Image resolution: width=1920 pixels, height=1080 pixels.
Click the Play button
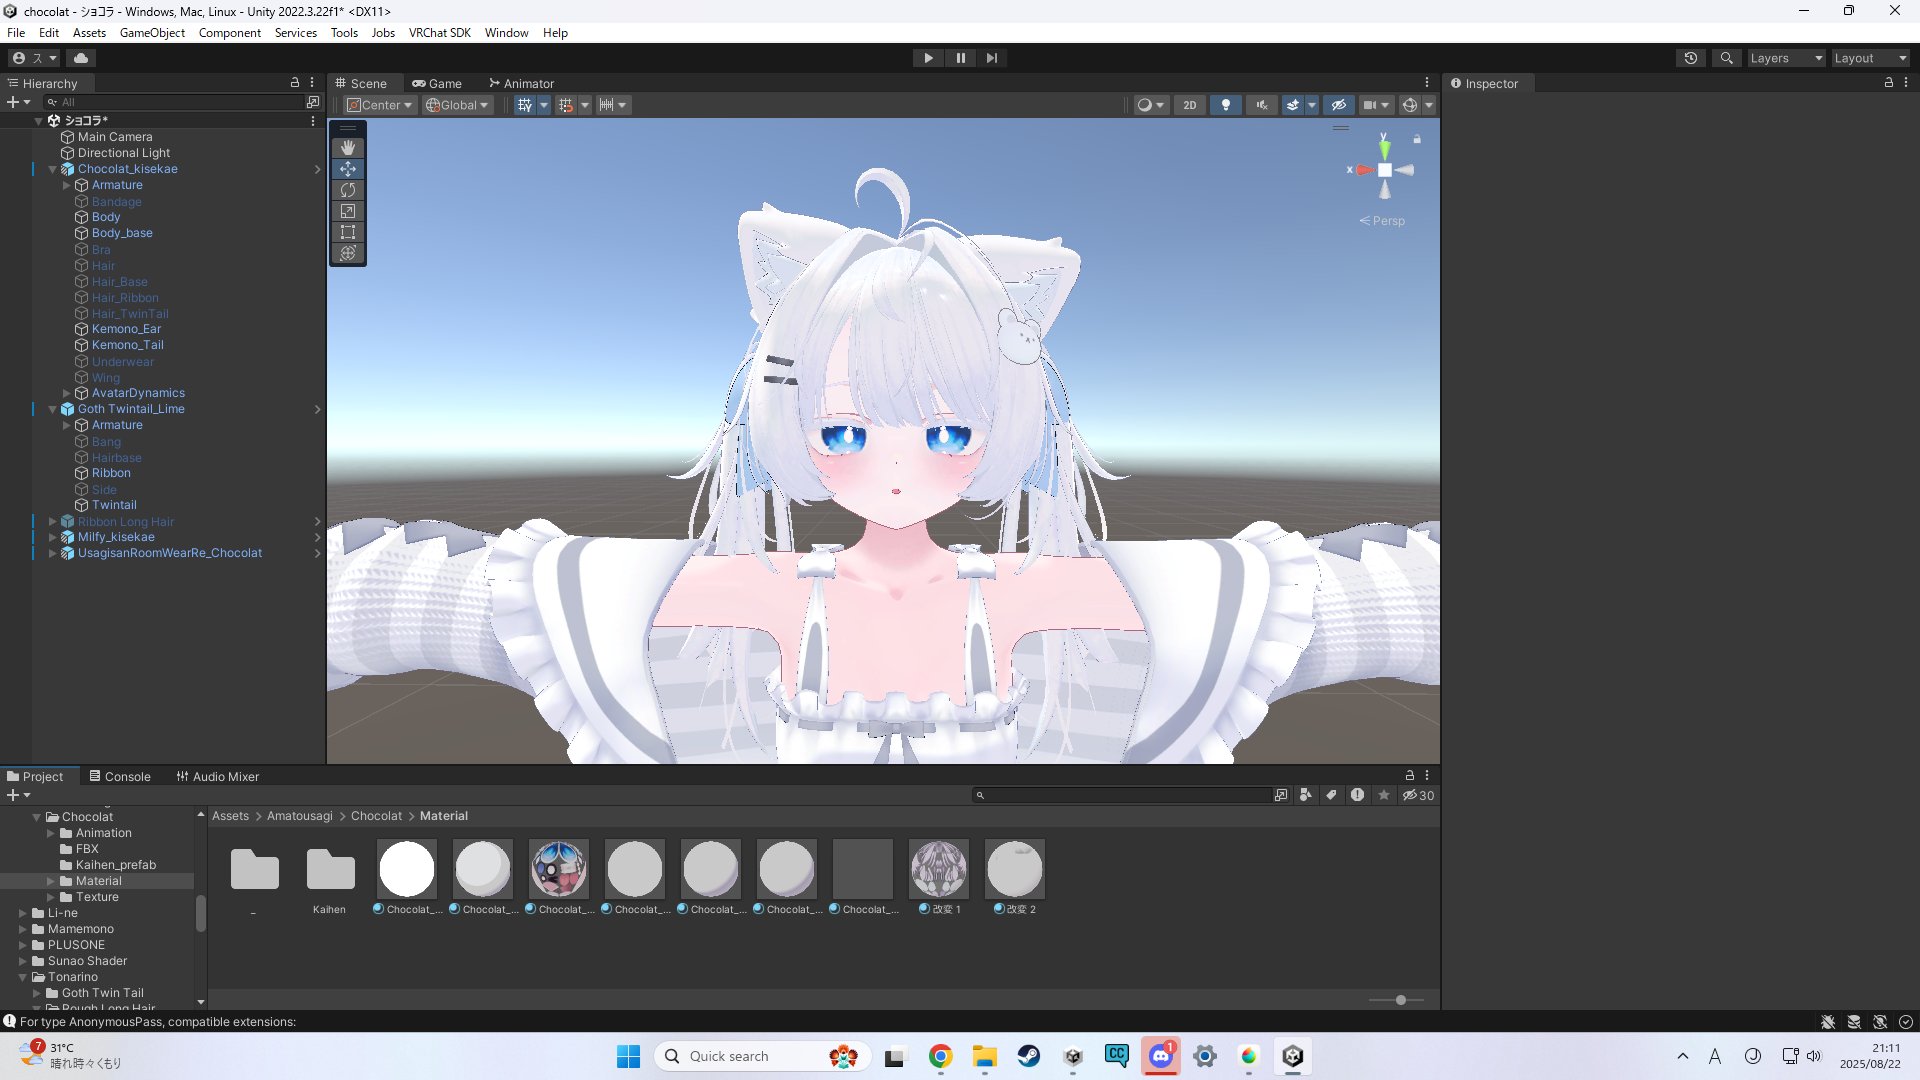[928, 58]
